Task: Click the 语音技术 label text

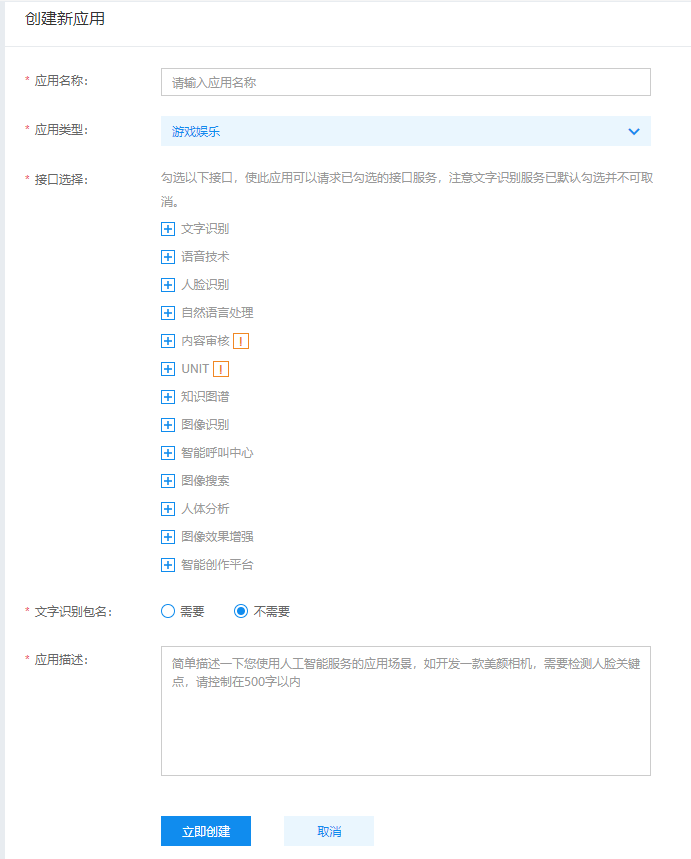Action: (x=205, y=257)
